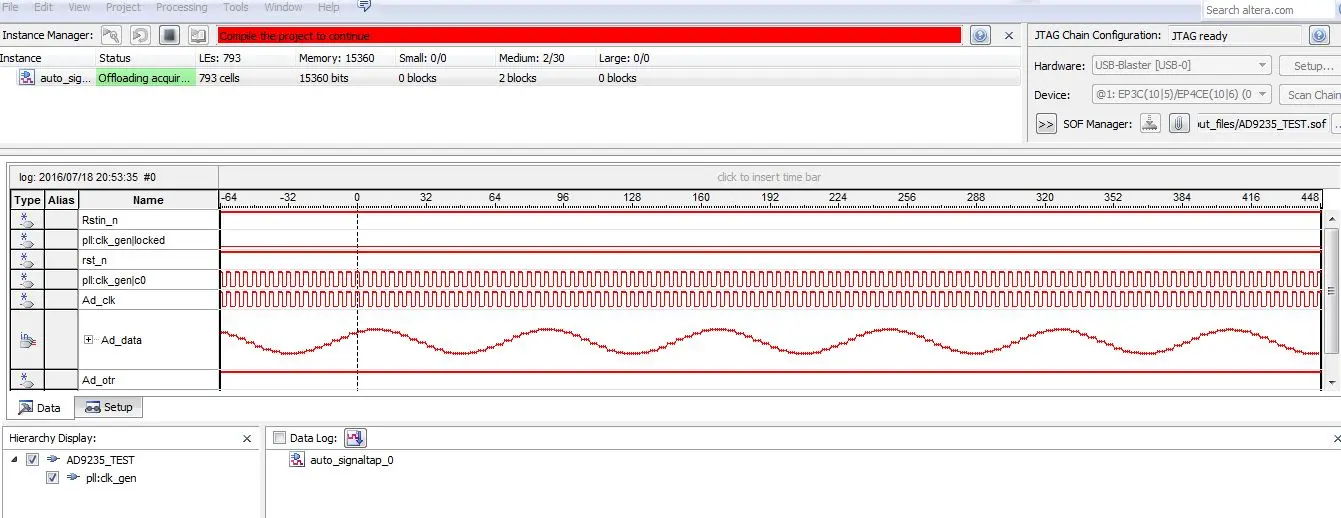Click the auto_sig instance icon in Instance Manager
Image resolution: width=1341 pixels, height=518 pixels.
point(27,78)
